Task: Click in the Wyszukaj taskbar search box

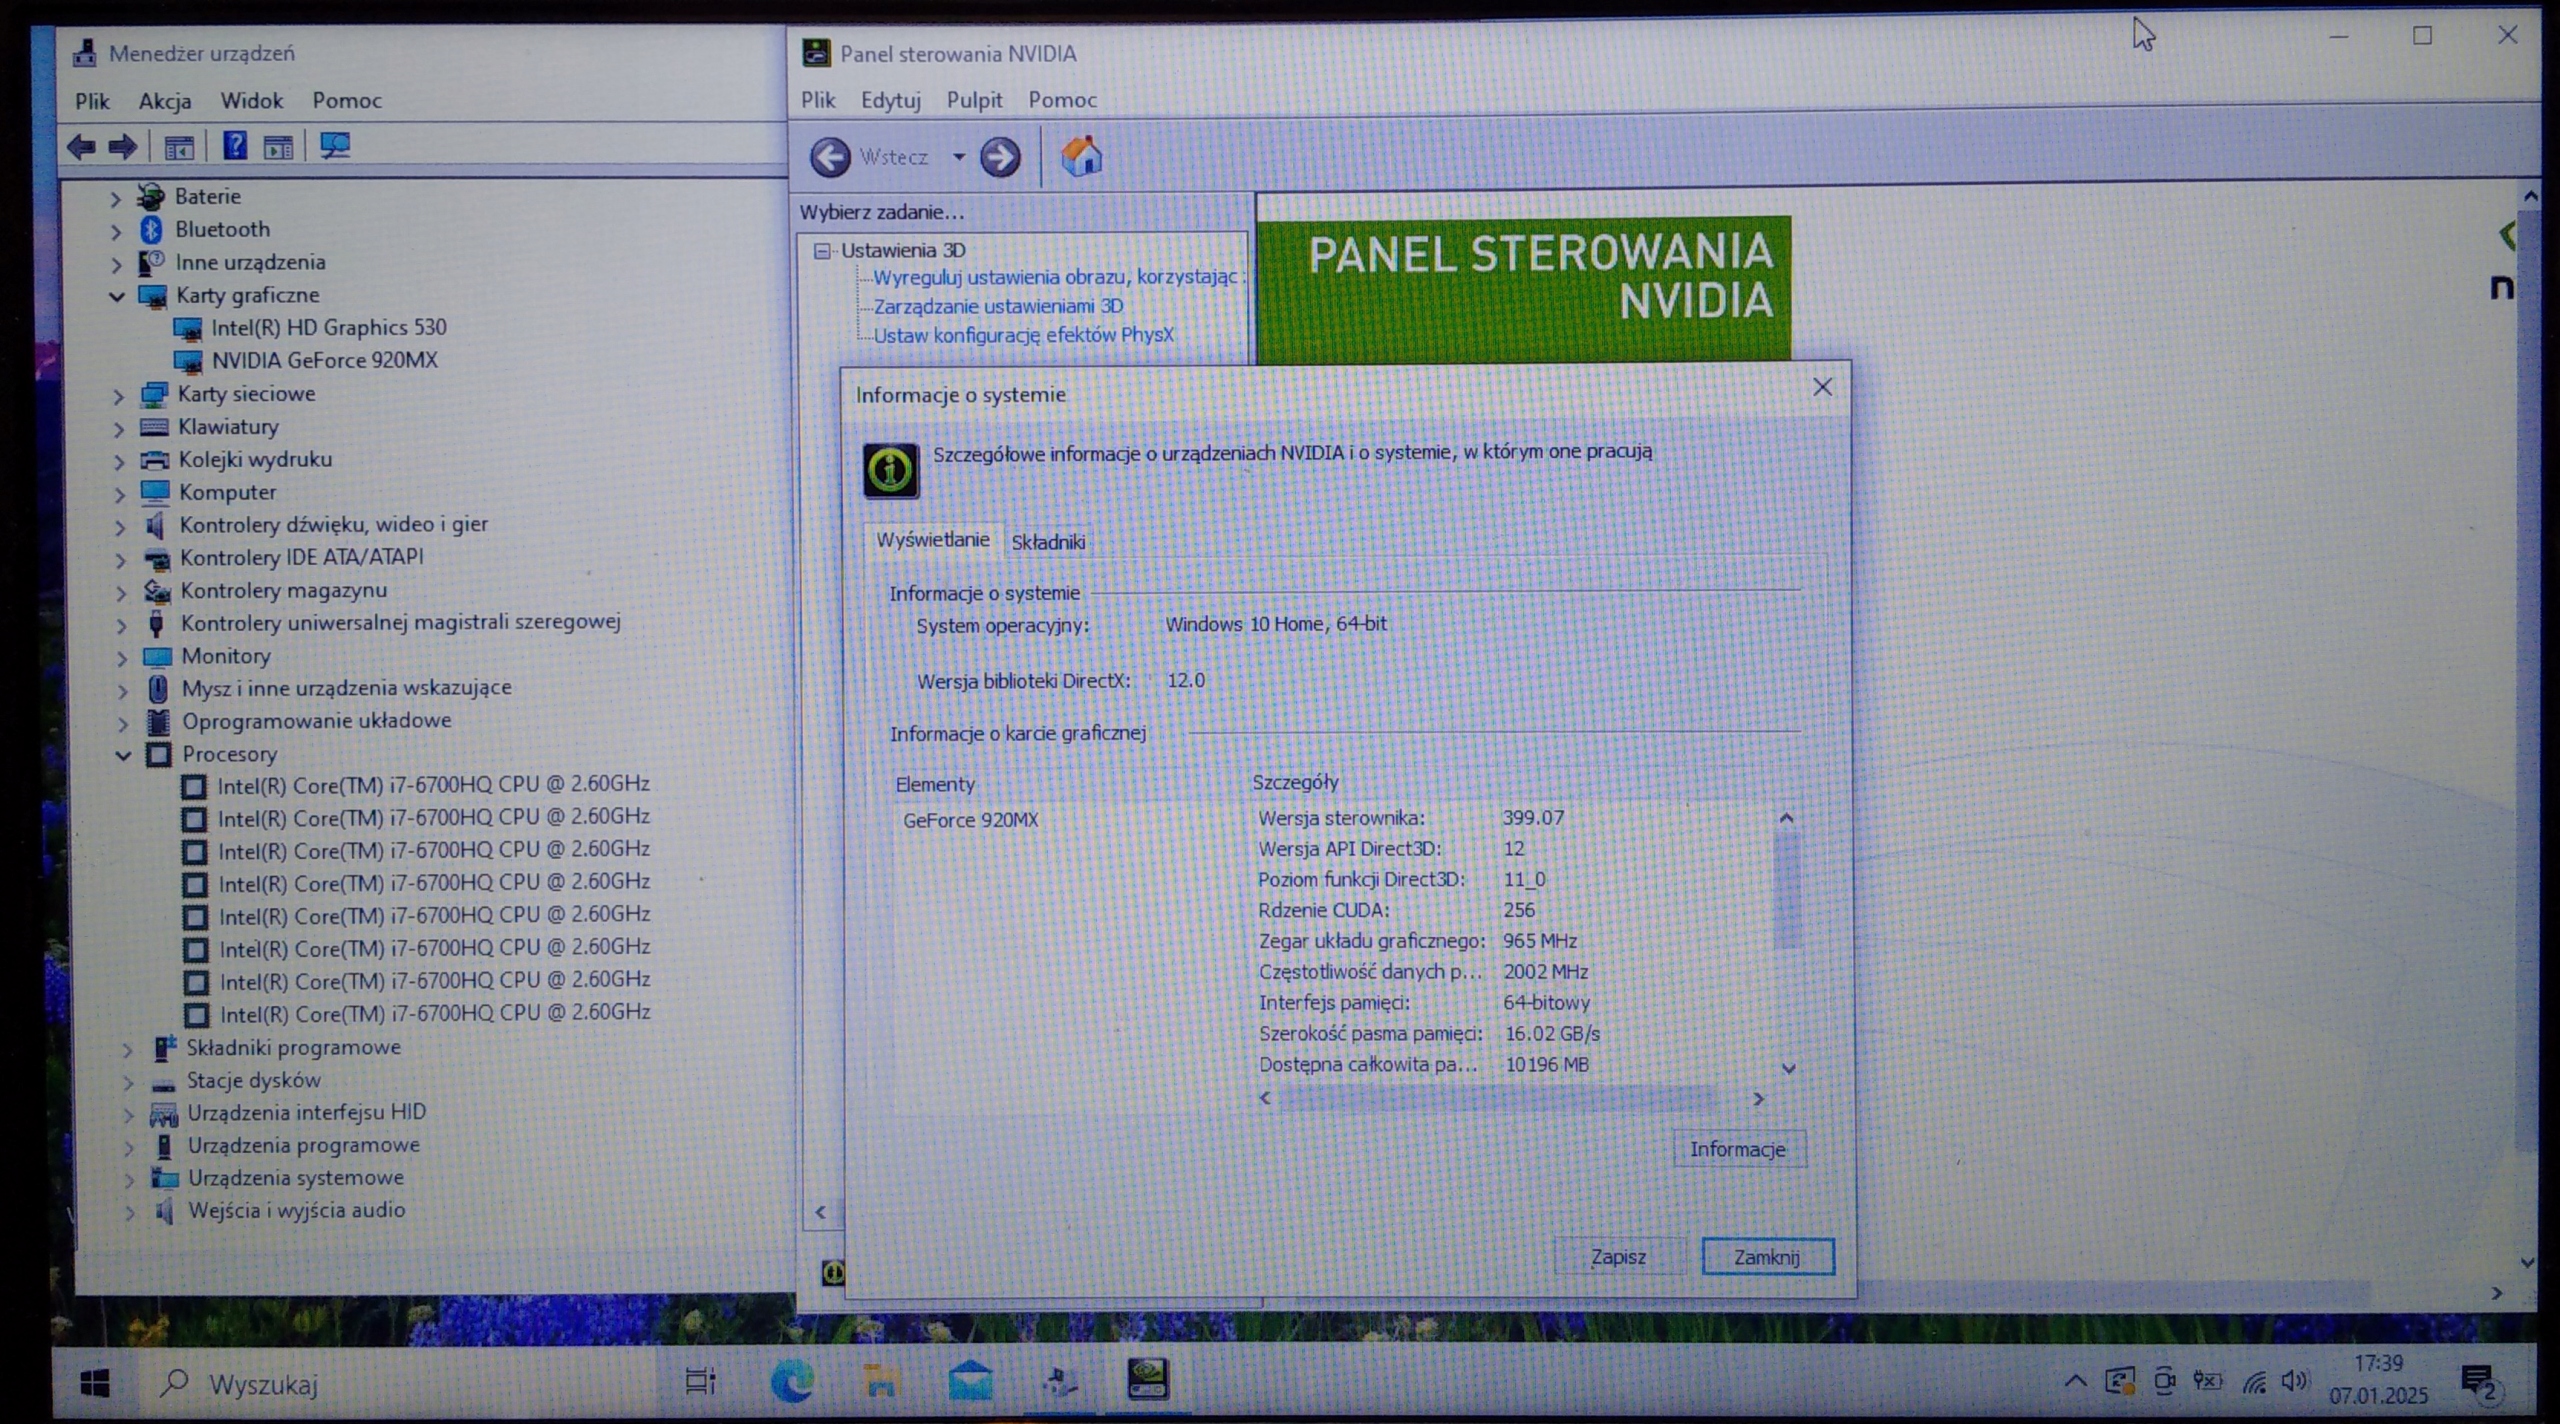Action: [400, 1384]
